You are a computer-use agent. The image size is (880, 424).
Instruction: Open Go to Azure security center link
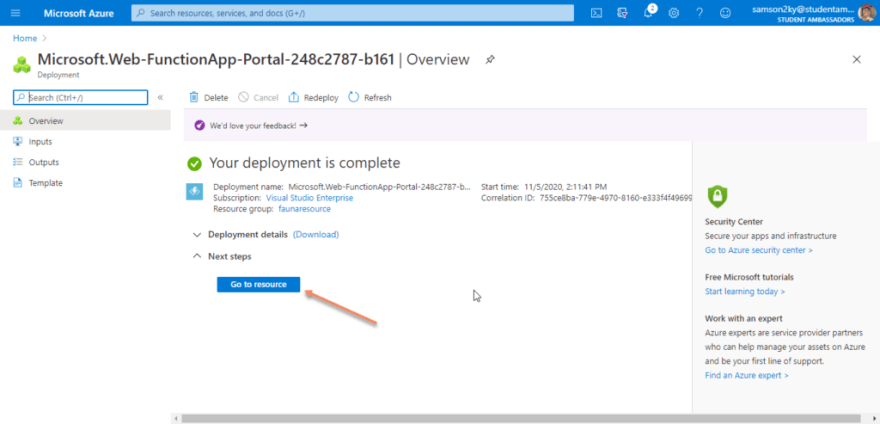point(758,250)
